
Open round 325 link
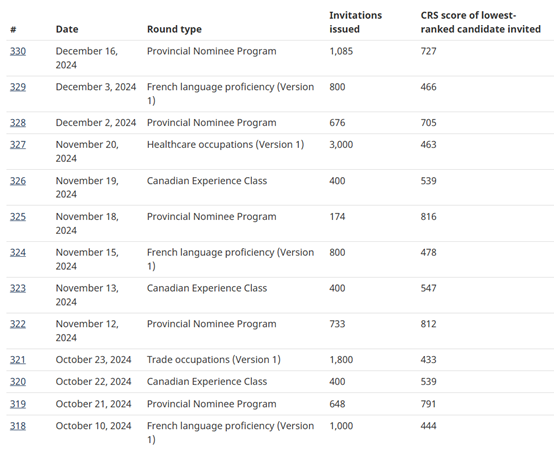click(18, 217)
